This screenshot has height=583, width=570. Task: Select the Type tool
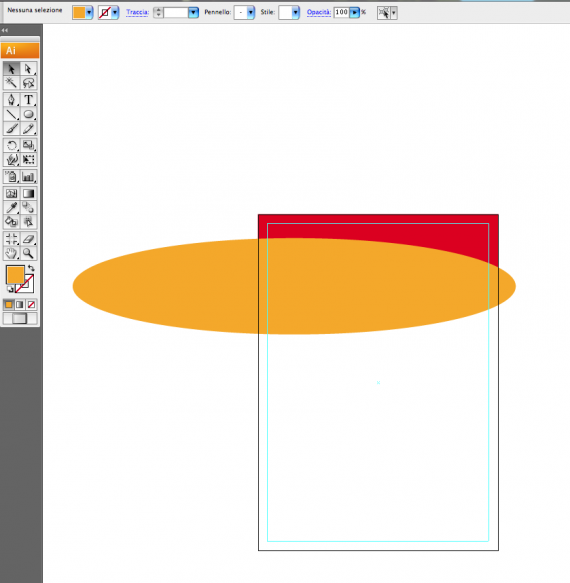(x=28, y=100)
